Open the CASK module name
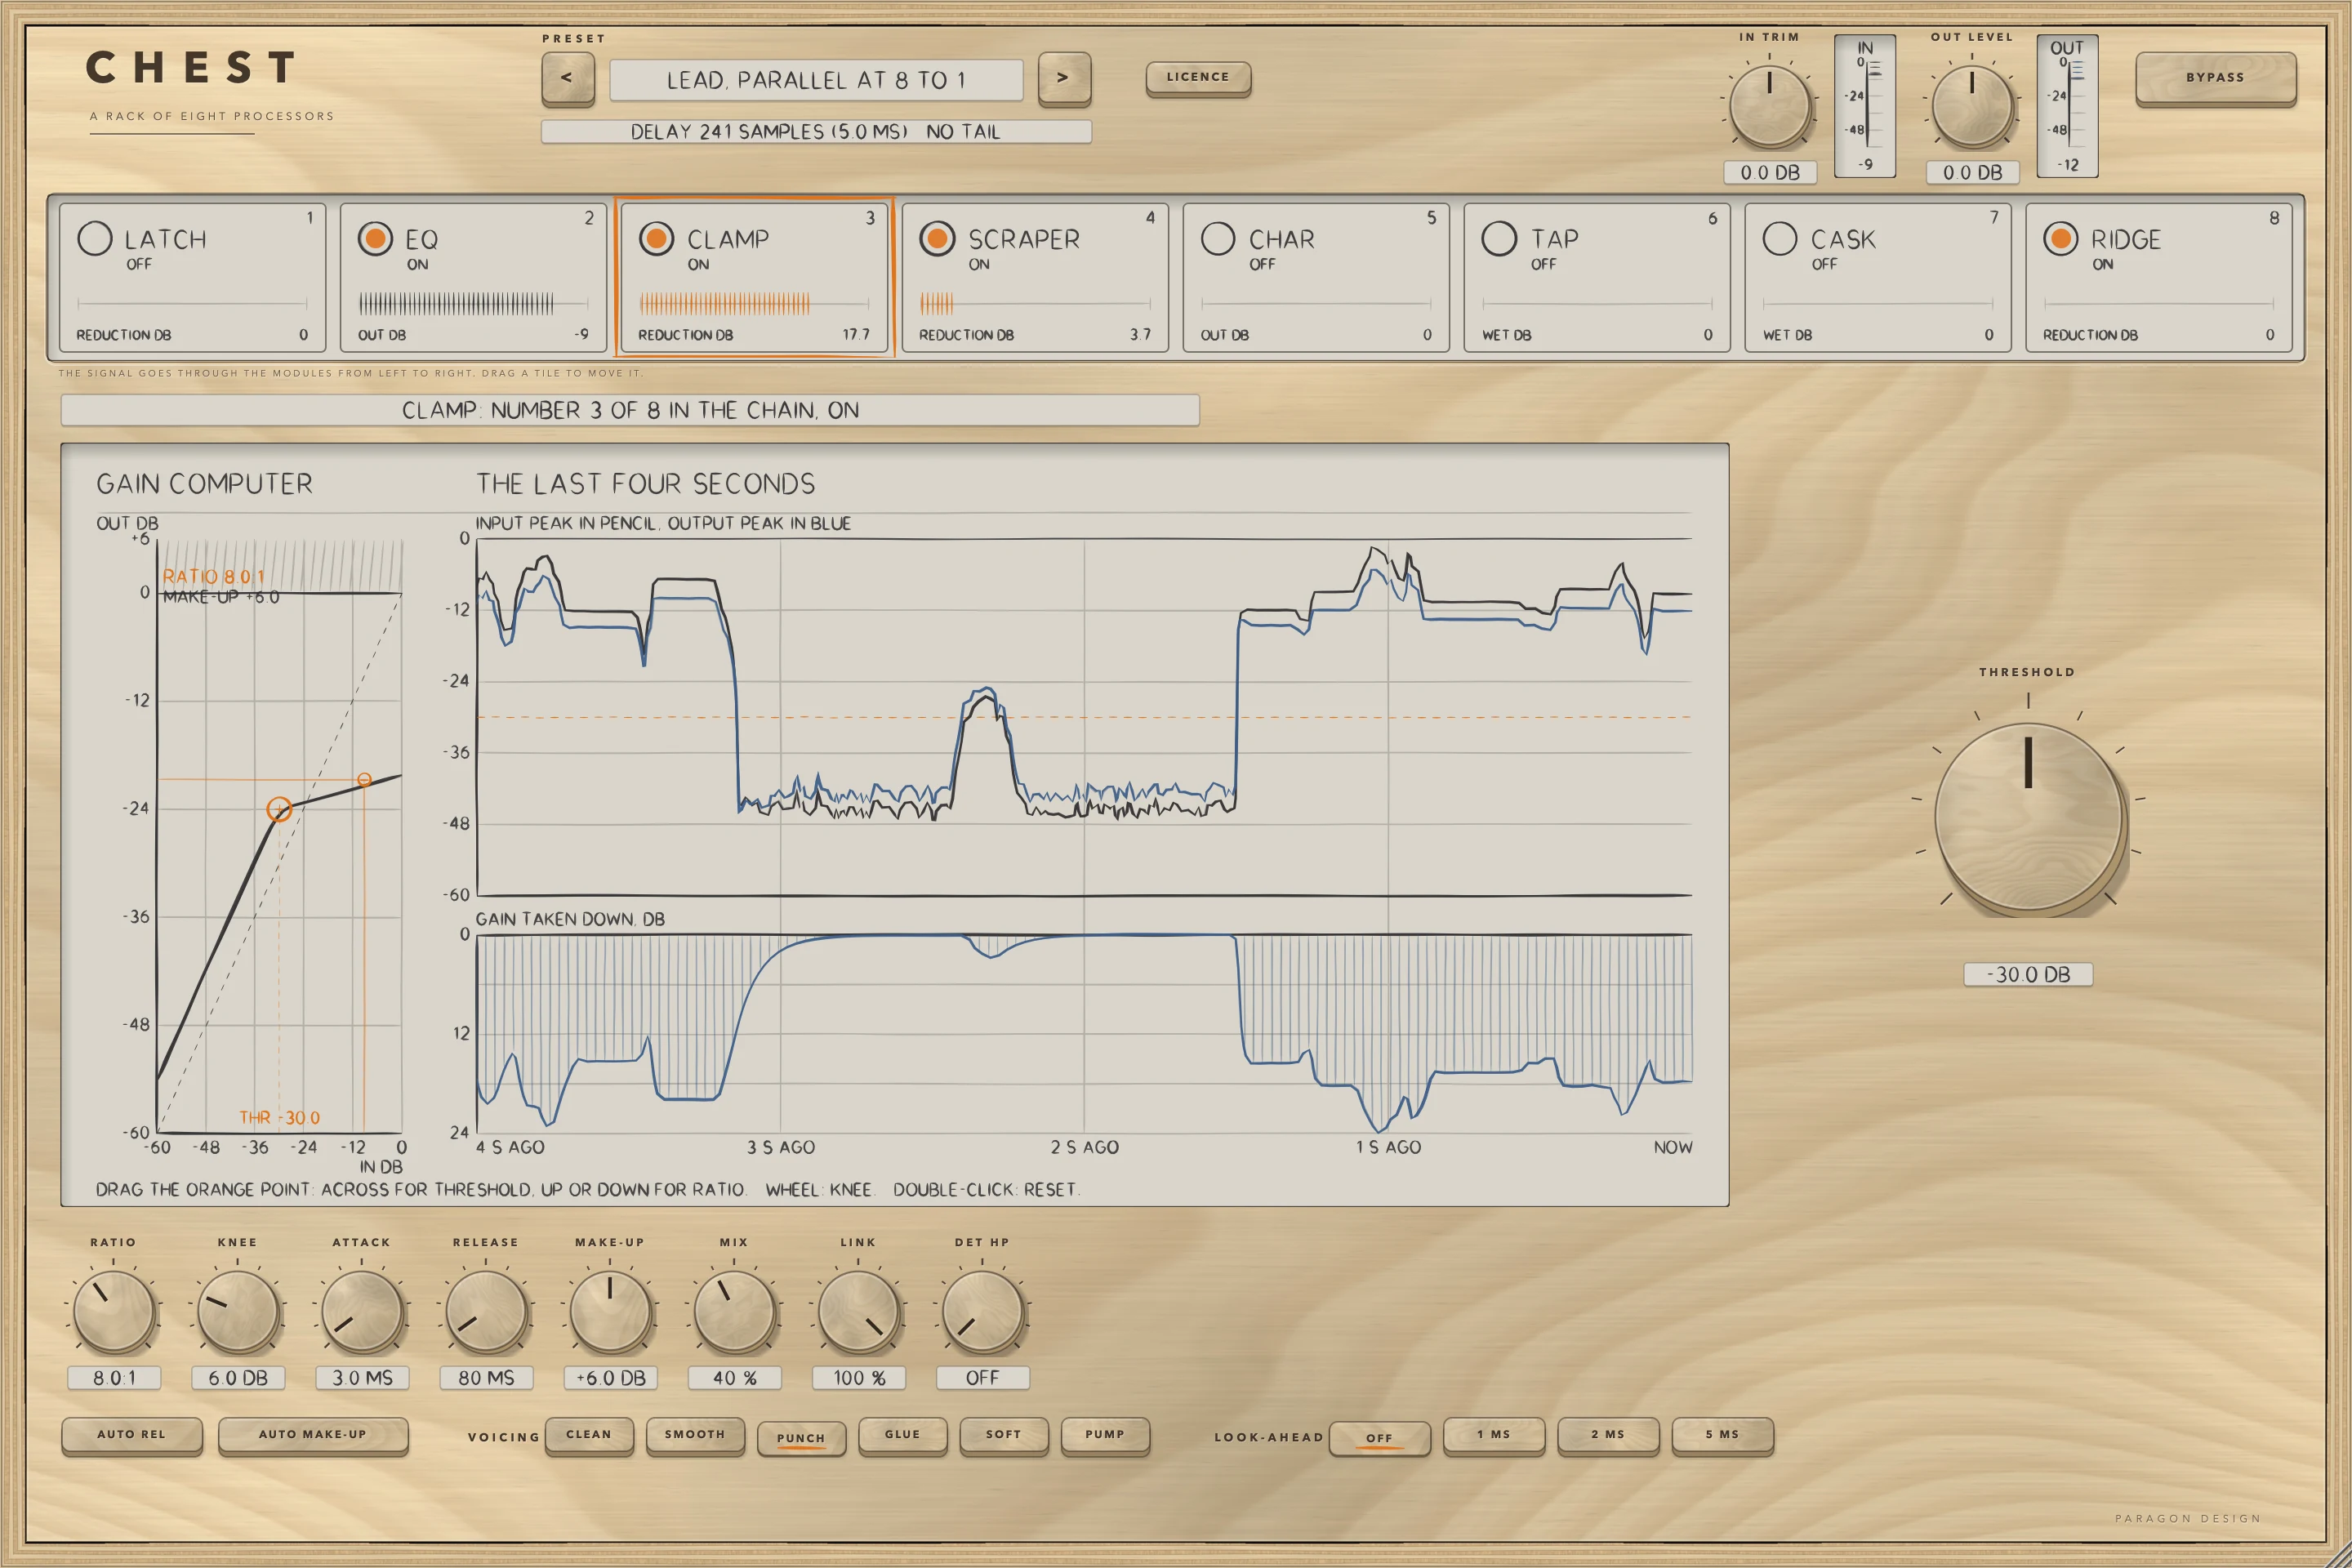 [1843, 239]
